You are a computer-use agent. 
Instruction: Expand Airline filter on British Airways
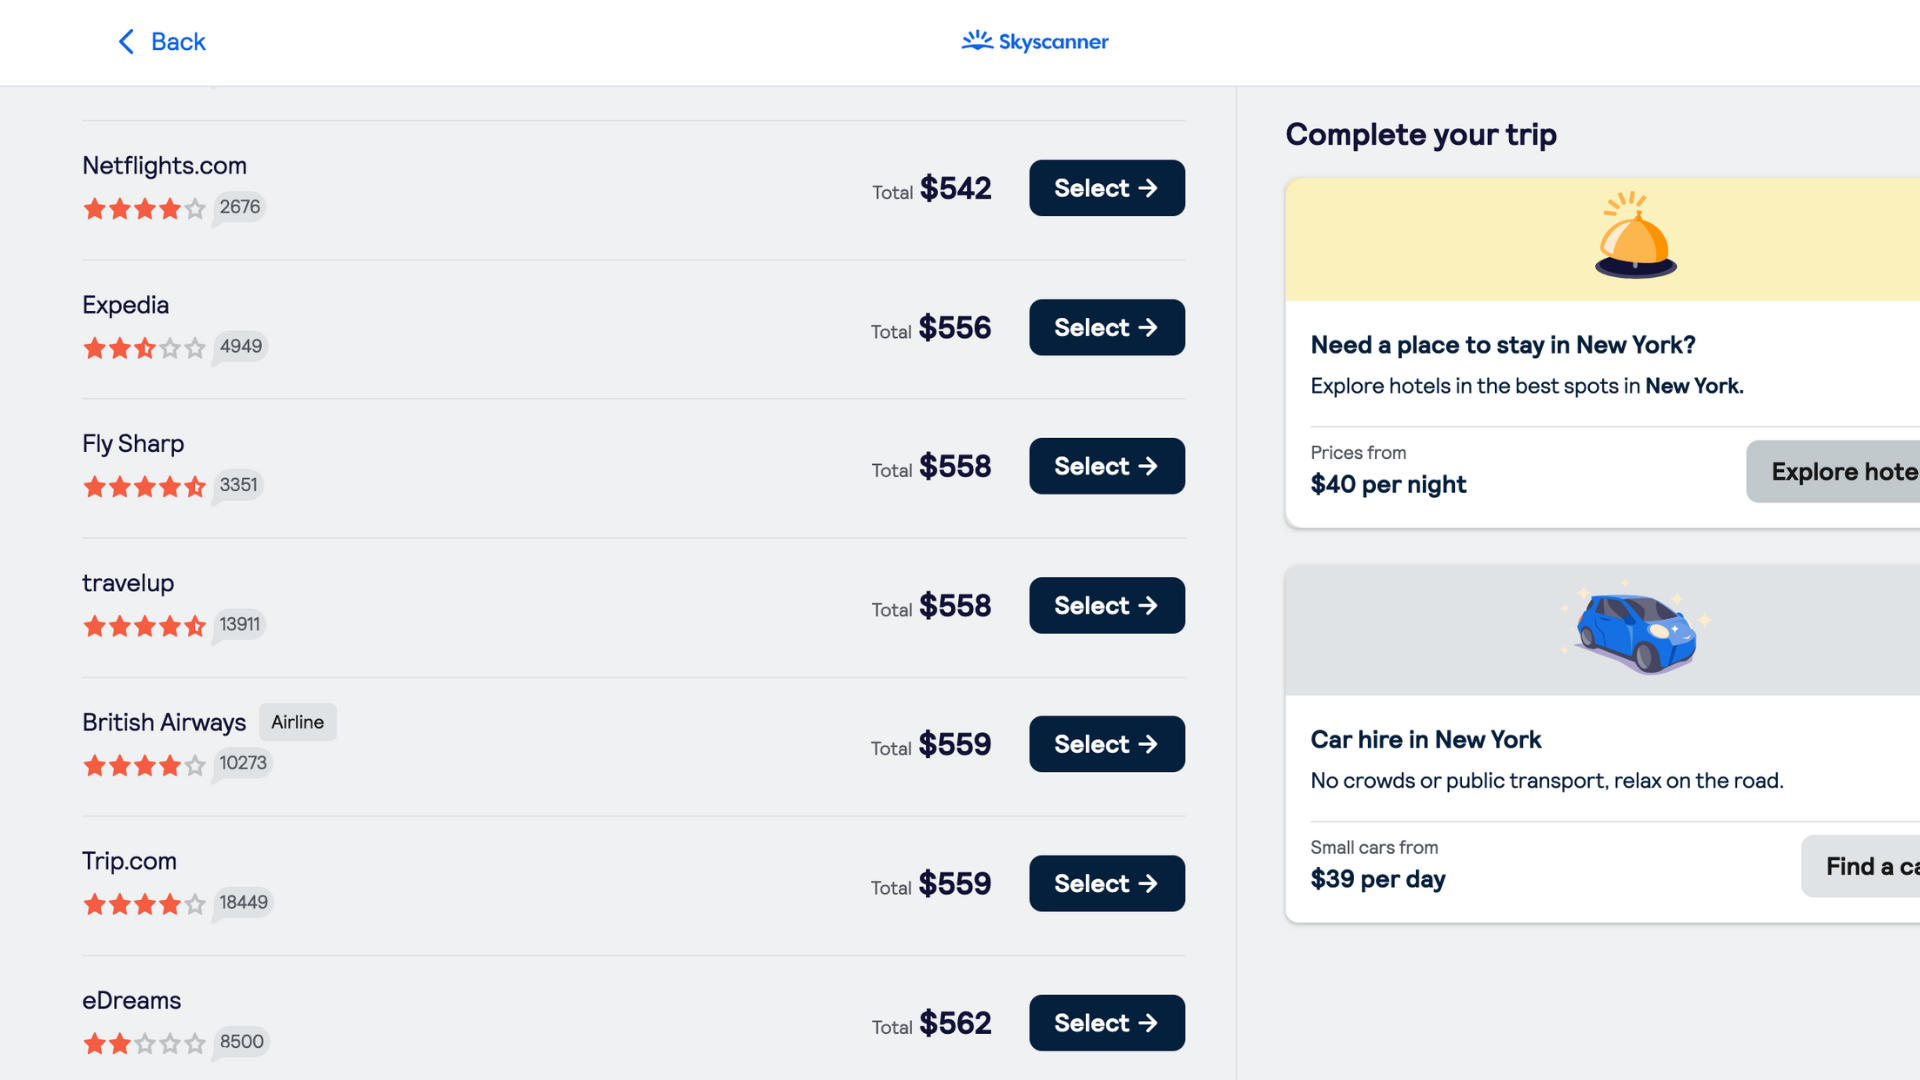(295, 721)
